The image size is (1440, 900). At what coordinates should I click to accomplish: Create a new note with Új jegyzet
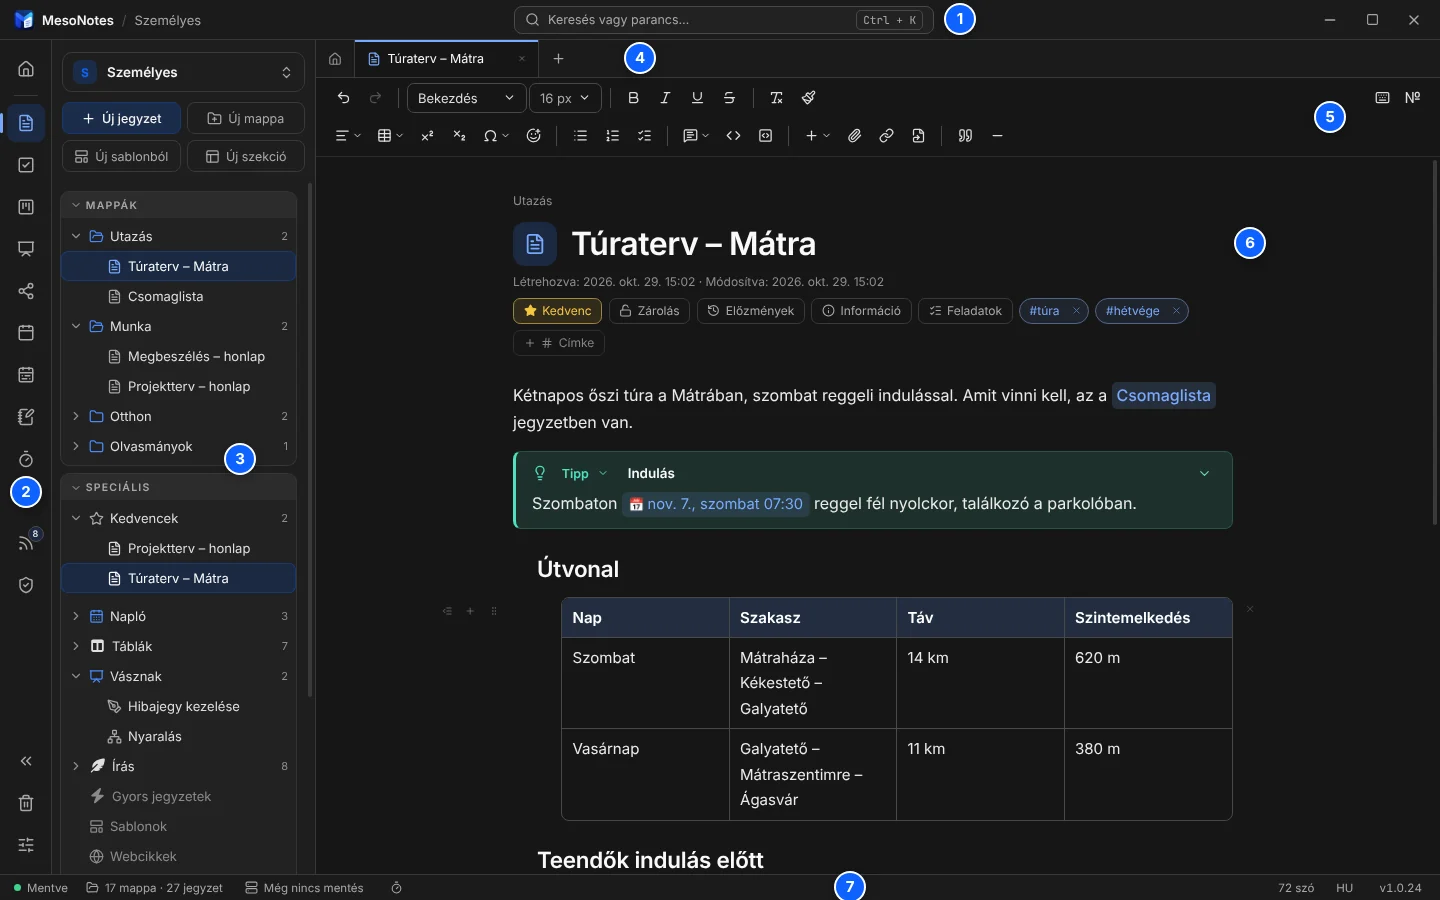pyautogui.click(x=122, y=118)
